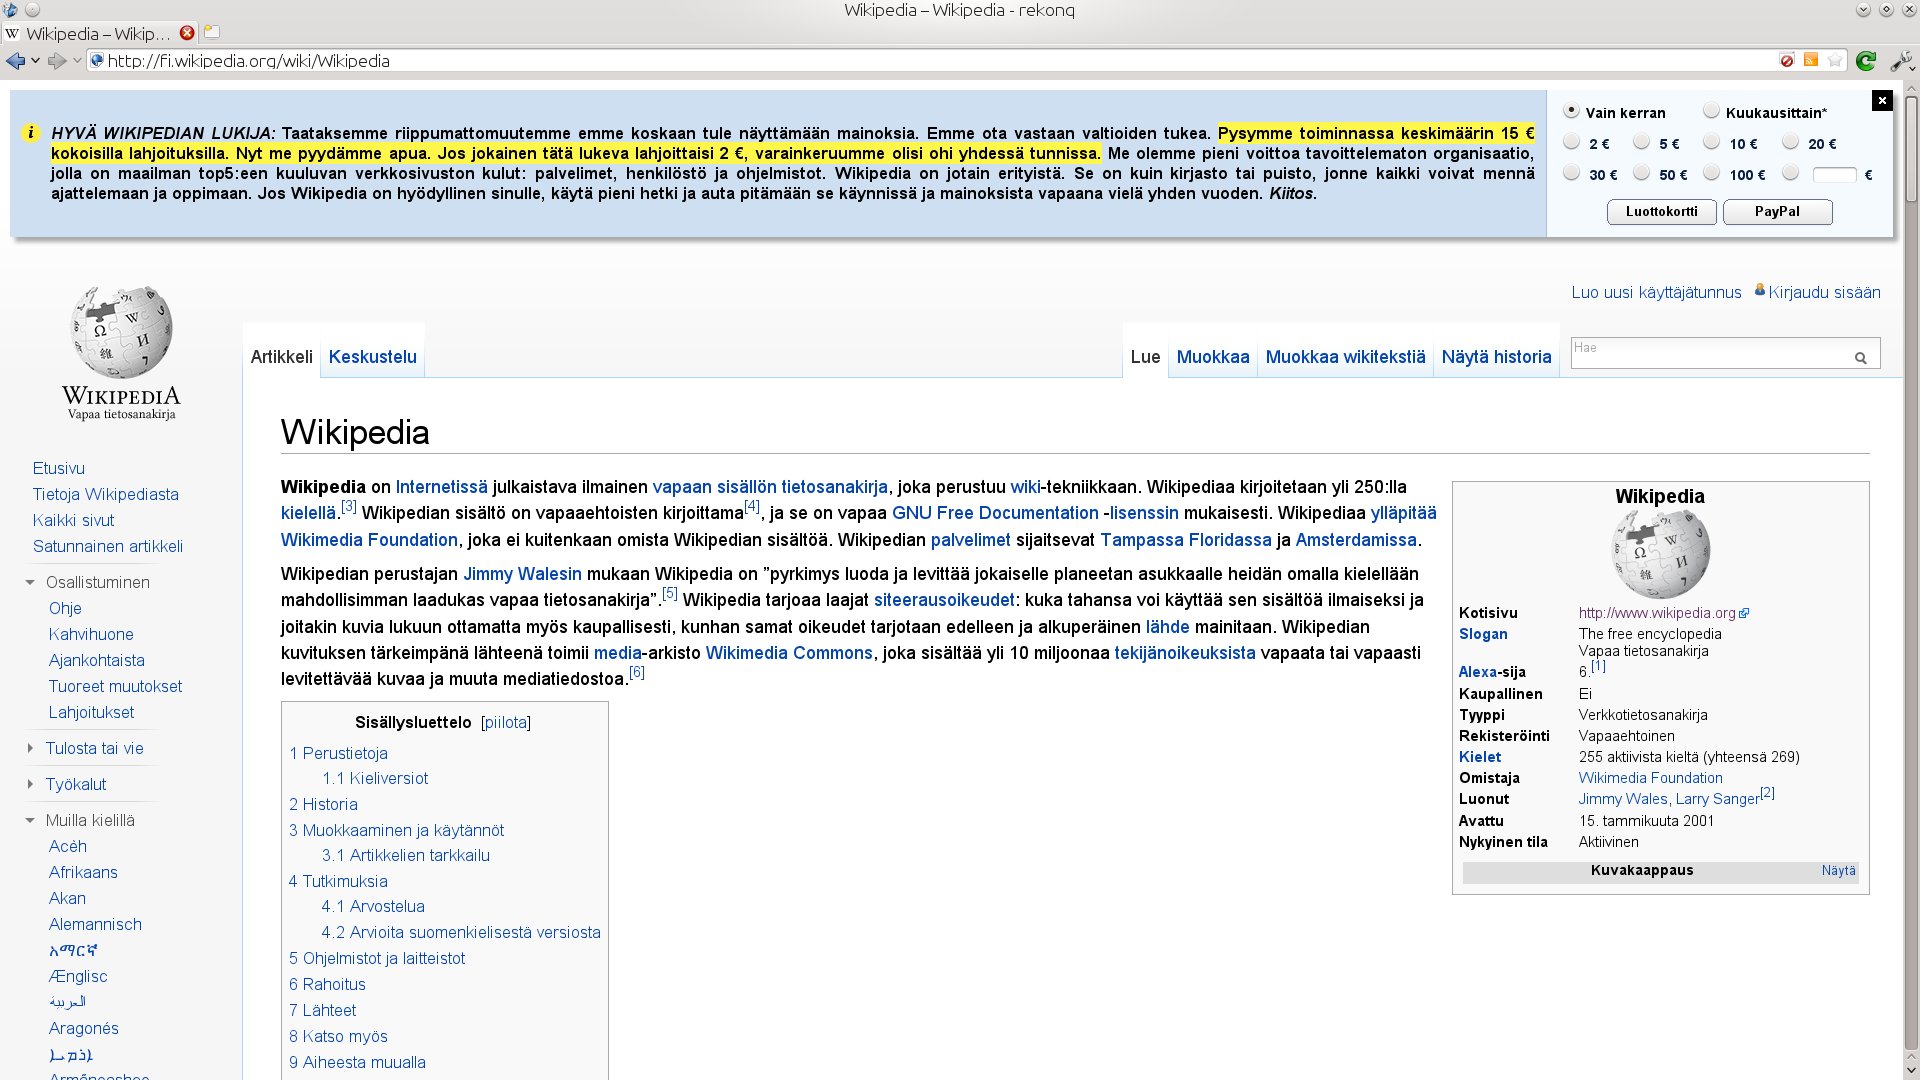Image resolution: width=1920 pixels, height=1080 pixels.
Task: Open the Näytä historia tab
Action: pyautogui.click(x=1496, y=357)
